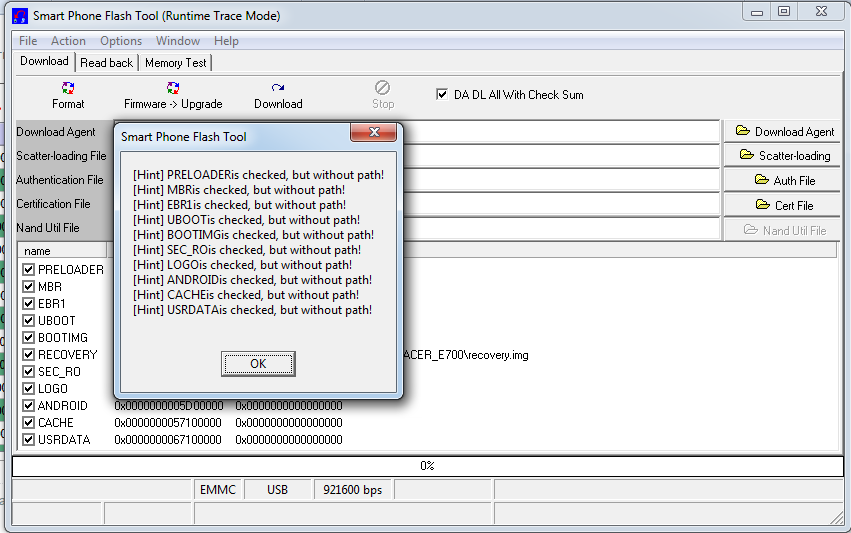Uncheck the LOGO partition
The height and width of the screenshot is (533, 851).
[29, 389]
